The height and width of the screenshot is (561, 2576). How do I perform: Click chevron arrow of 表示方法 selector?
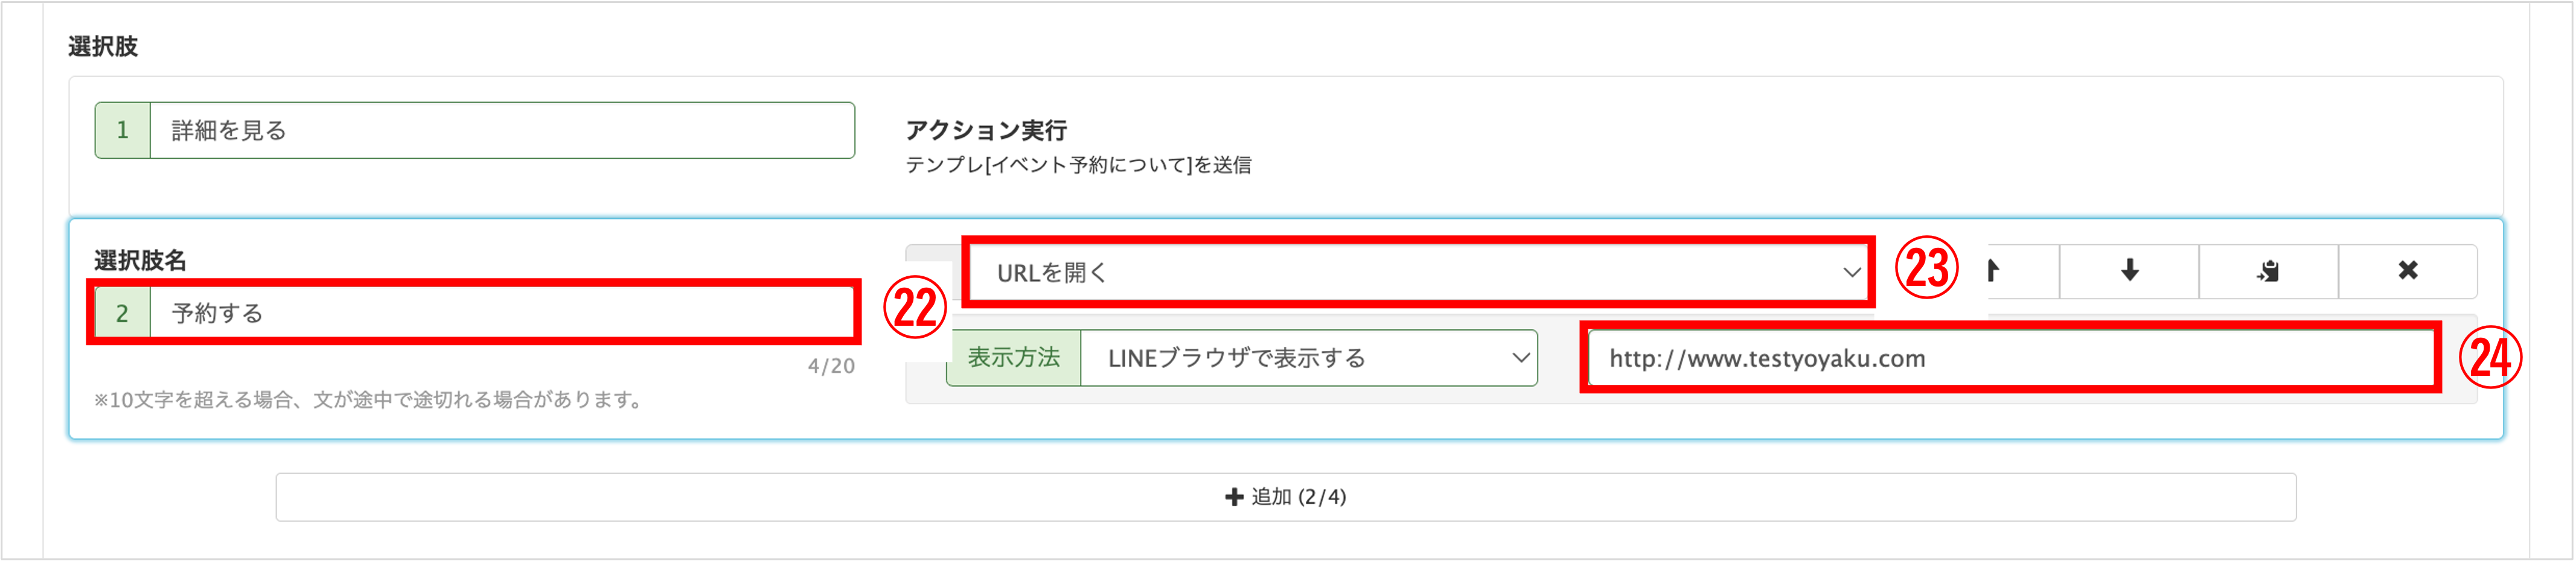(1520, 358)
